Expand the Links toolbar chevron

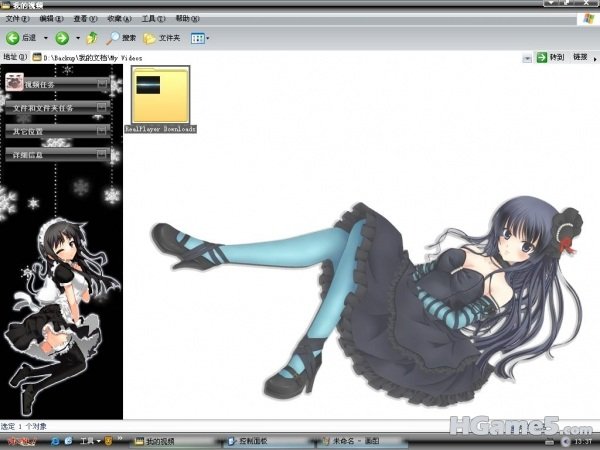[595, 59]
